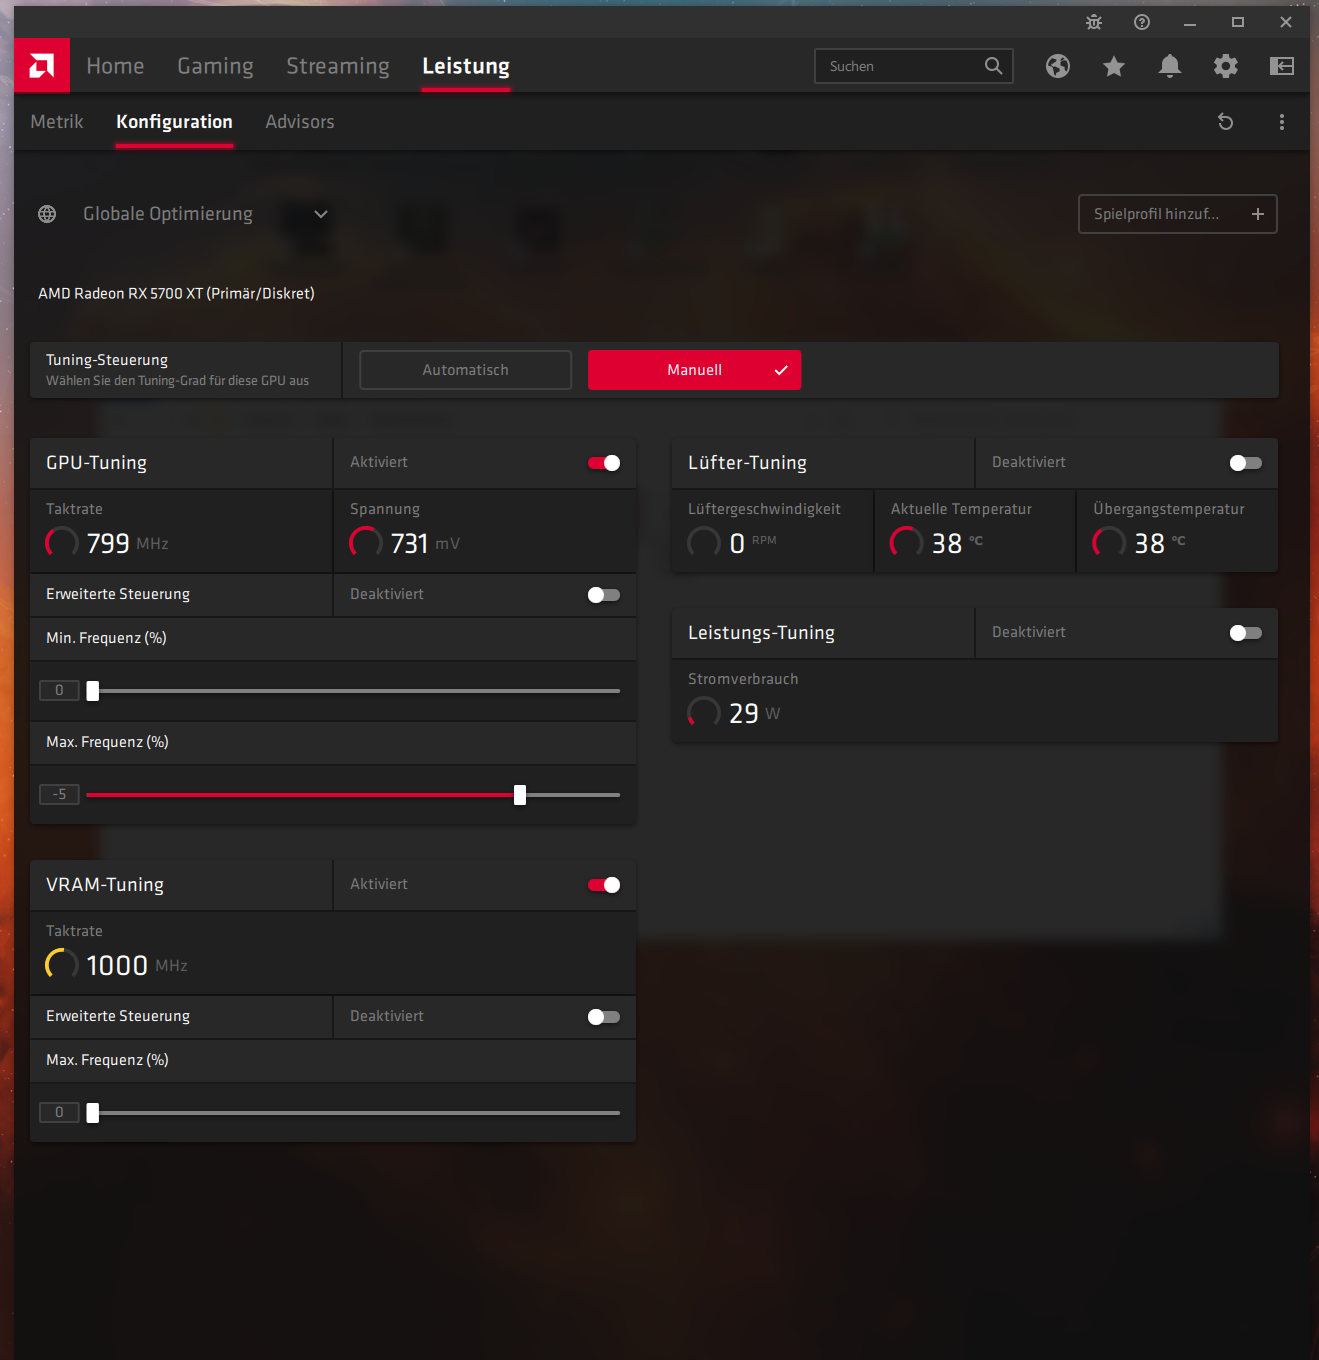Screen dimensions: 1319x1360
Task: Click the GPU Max. Frequenz -5 value box
Action: (x=59, y=795)
